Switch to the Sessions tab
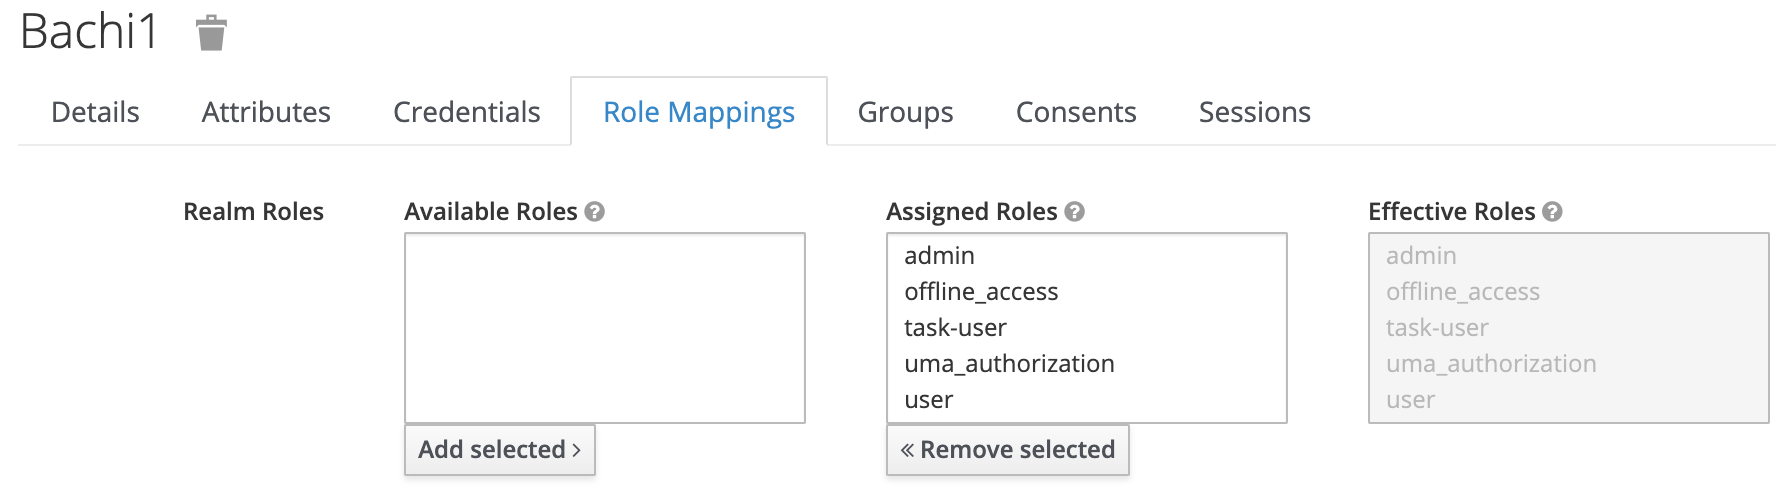The width and height of the screenshot is (1776, 490). [1254, 112]
